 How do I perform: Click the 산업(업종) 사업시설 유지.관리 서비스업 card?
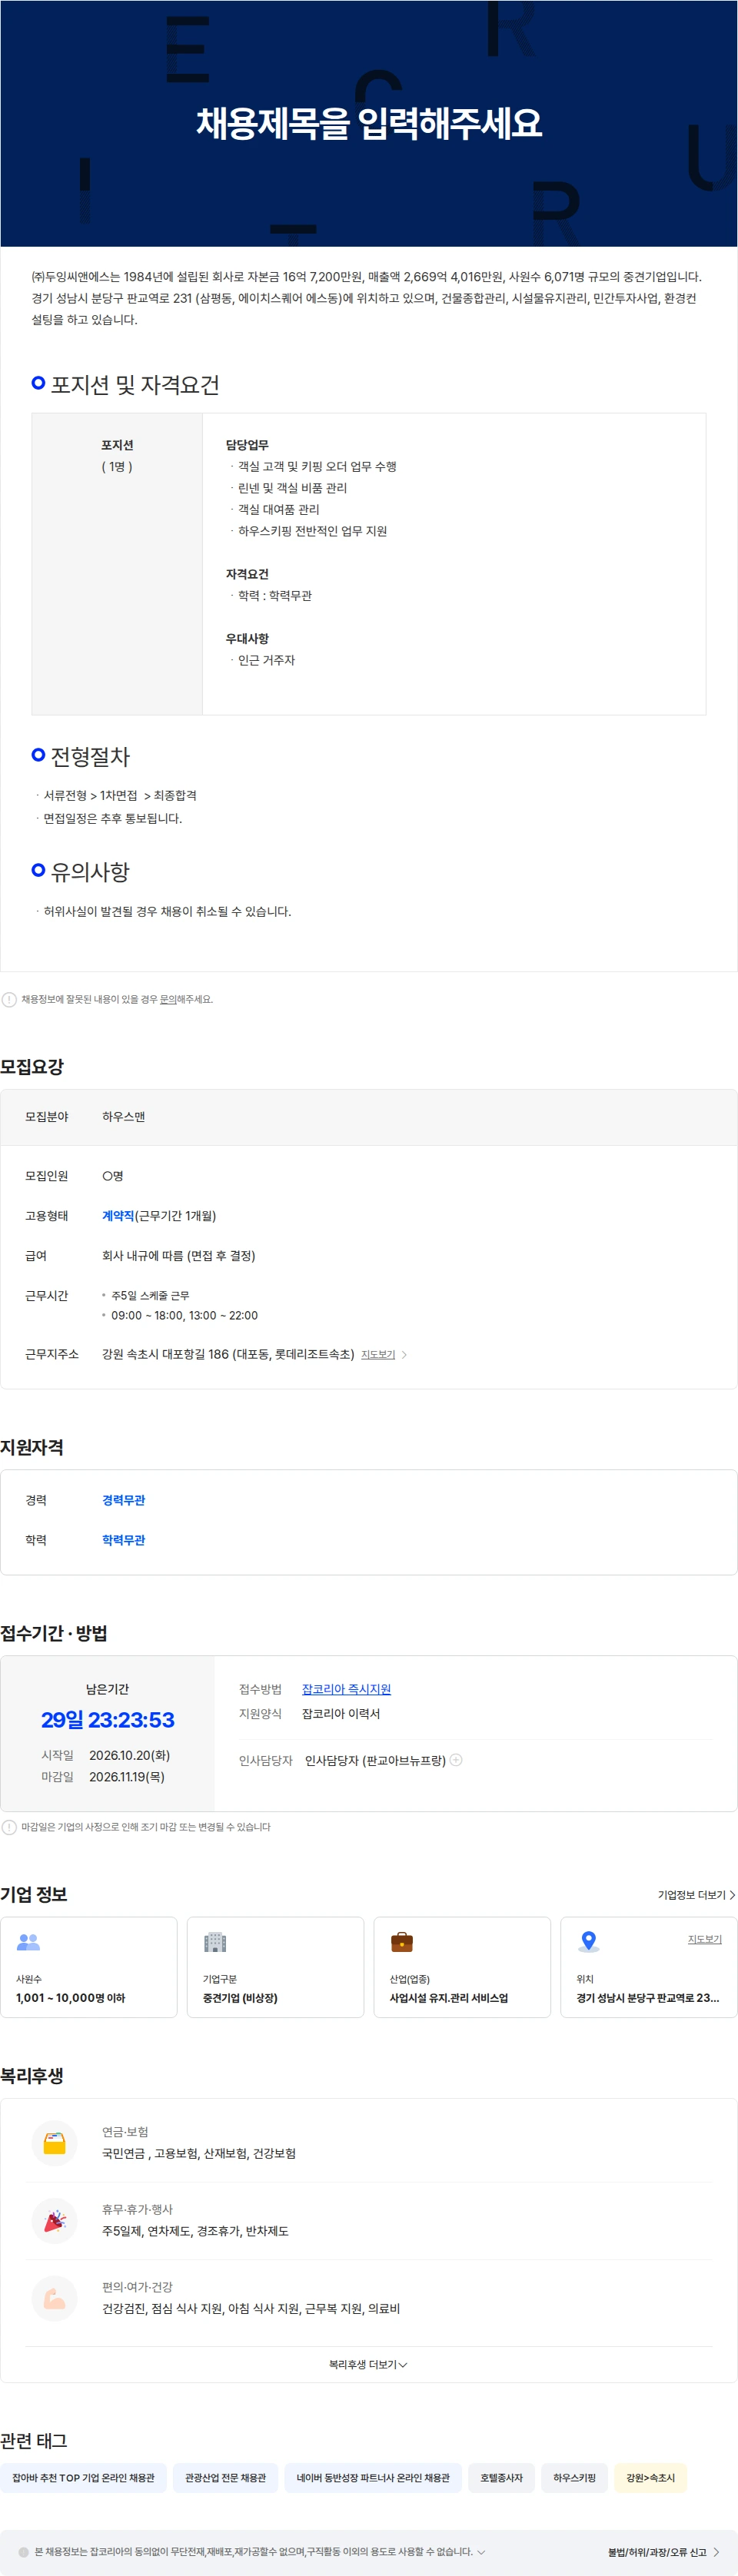point(462,1967)
